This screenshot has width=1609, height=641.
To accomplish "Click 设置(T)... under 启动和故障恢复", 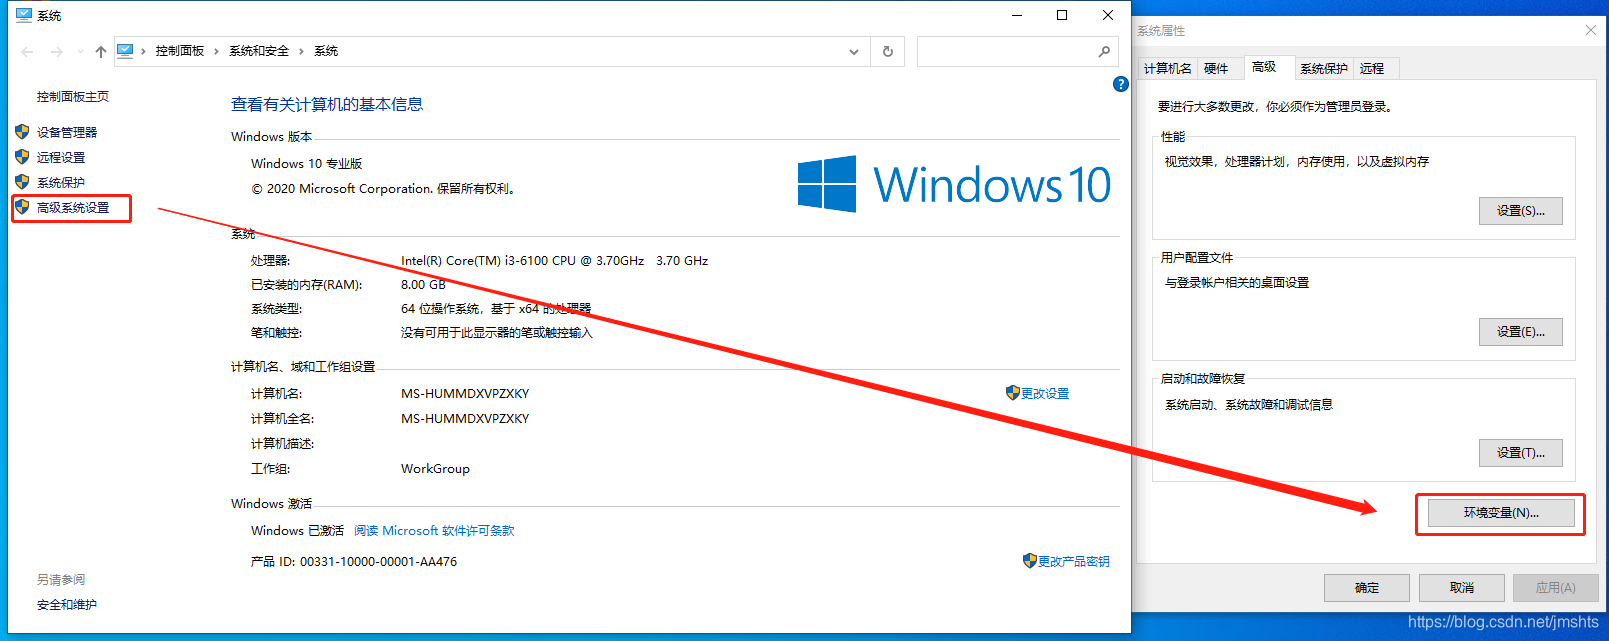I will tap(1520, 453).
